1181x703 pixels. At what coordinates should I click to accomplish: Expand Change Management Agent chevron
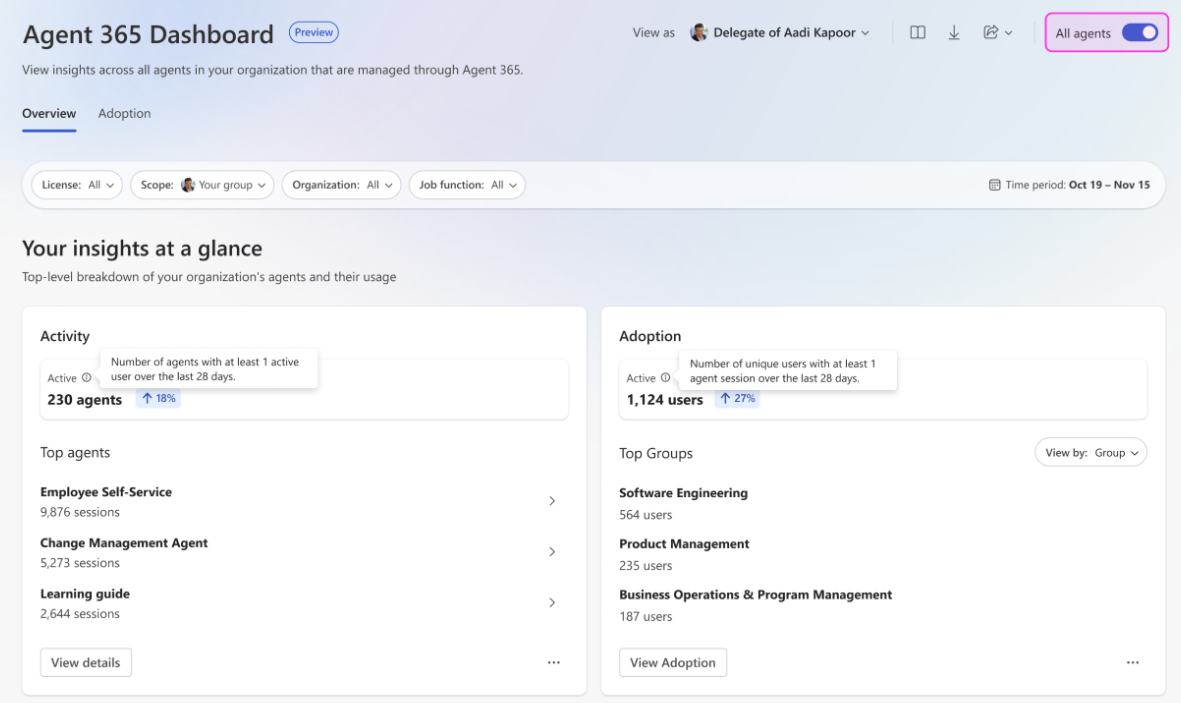pyautogui.click(x=552, y=552)
